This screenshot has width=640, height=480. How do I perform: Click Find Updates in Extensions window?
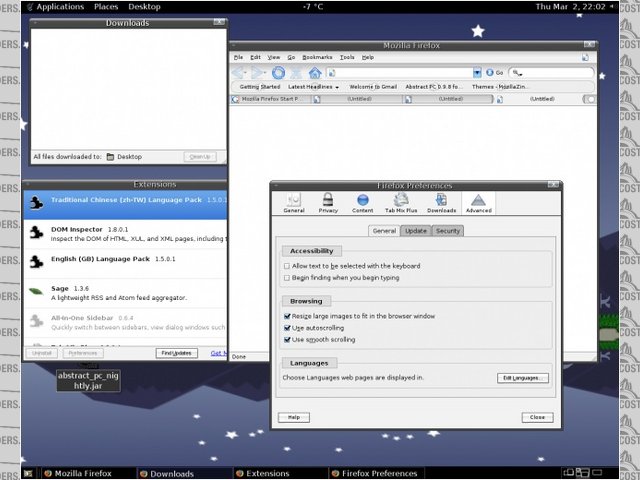(176, 353)
